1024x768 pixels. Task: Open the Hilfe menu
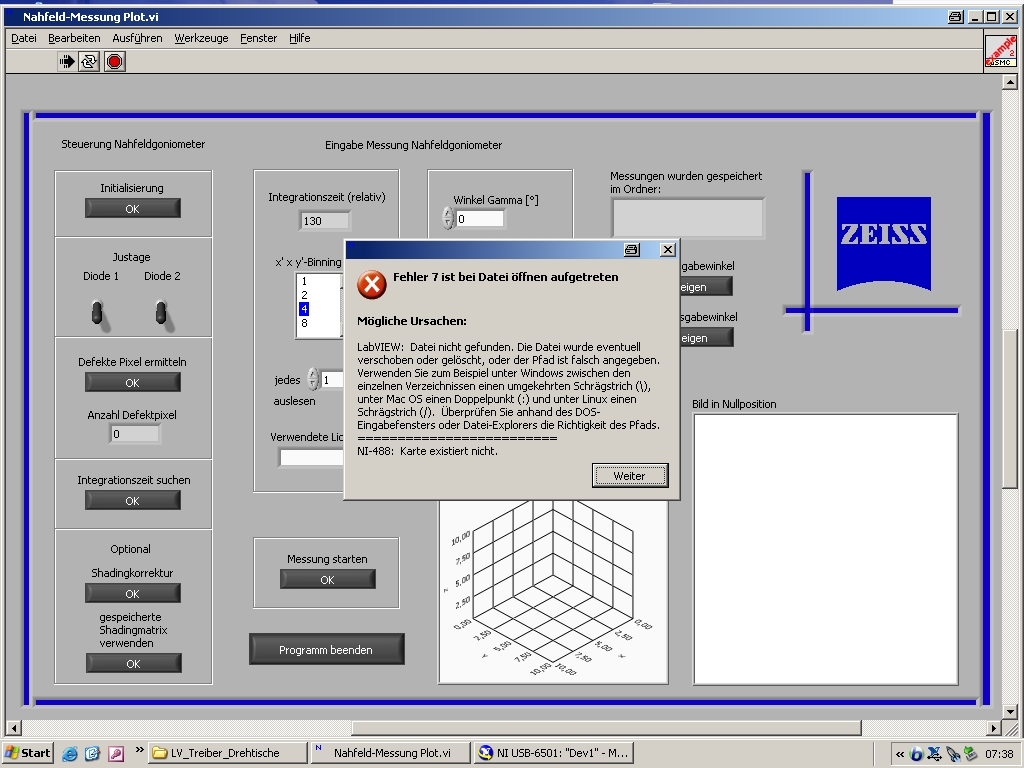click(x=300, y=38)
